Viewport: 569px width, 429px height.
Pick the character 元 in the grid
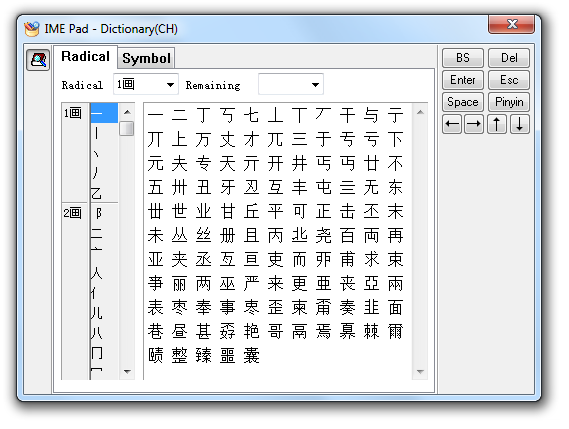coord(156,164)
